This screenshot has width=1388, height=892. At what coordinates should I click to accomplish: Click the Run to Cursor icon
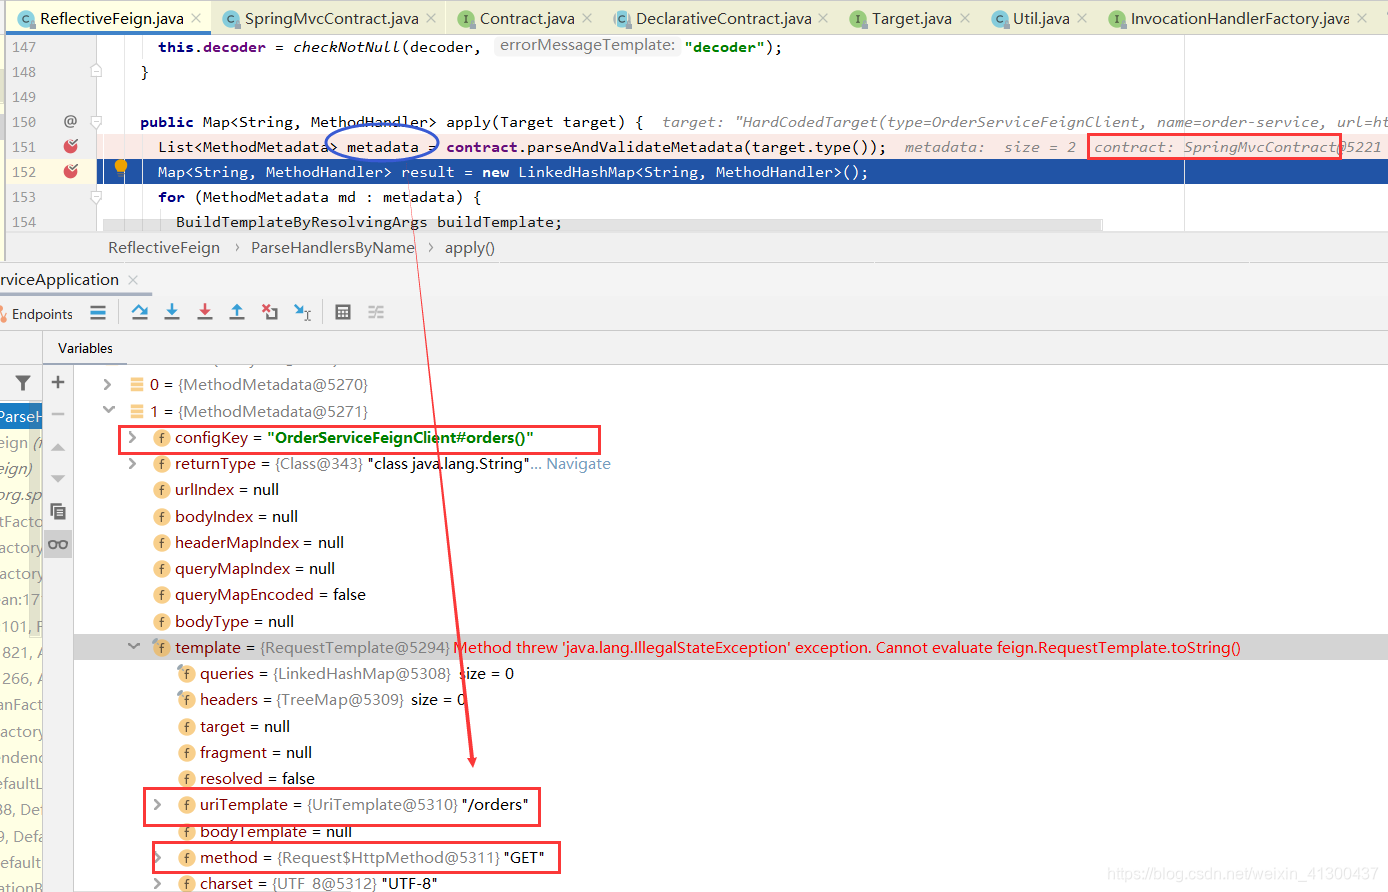coord(303,312)
